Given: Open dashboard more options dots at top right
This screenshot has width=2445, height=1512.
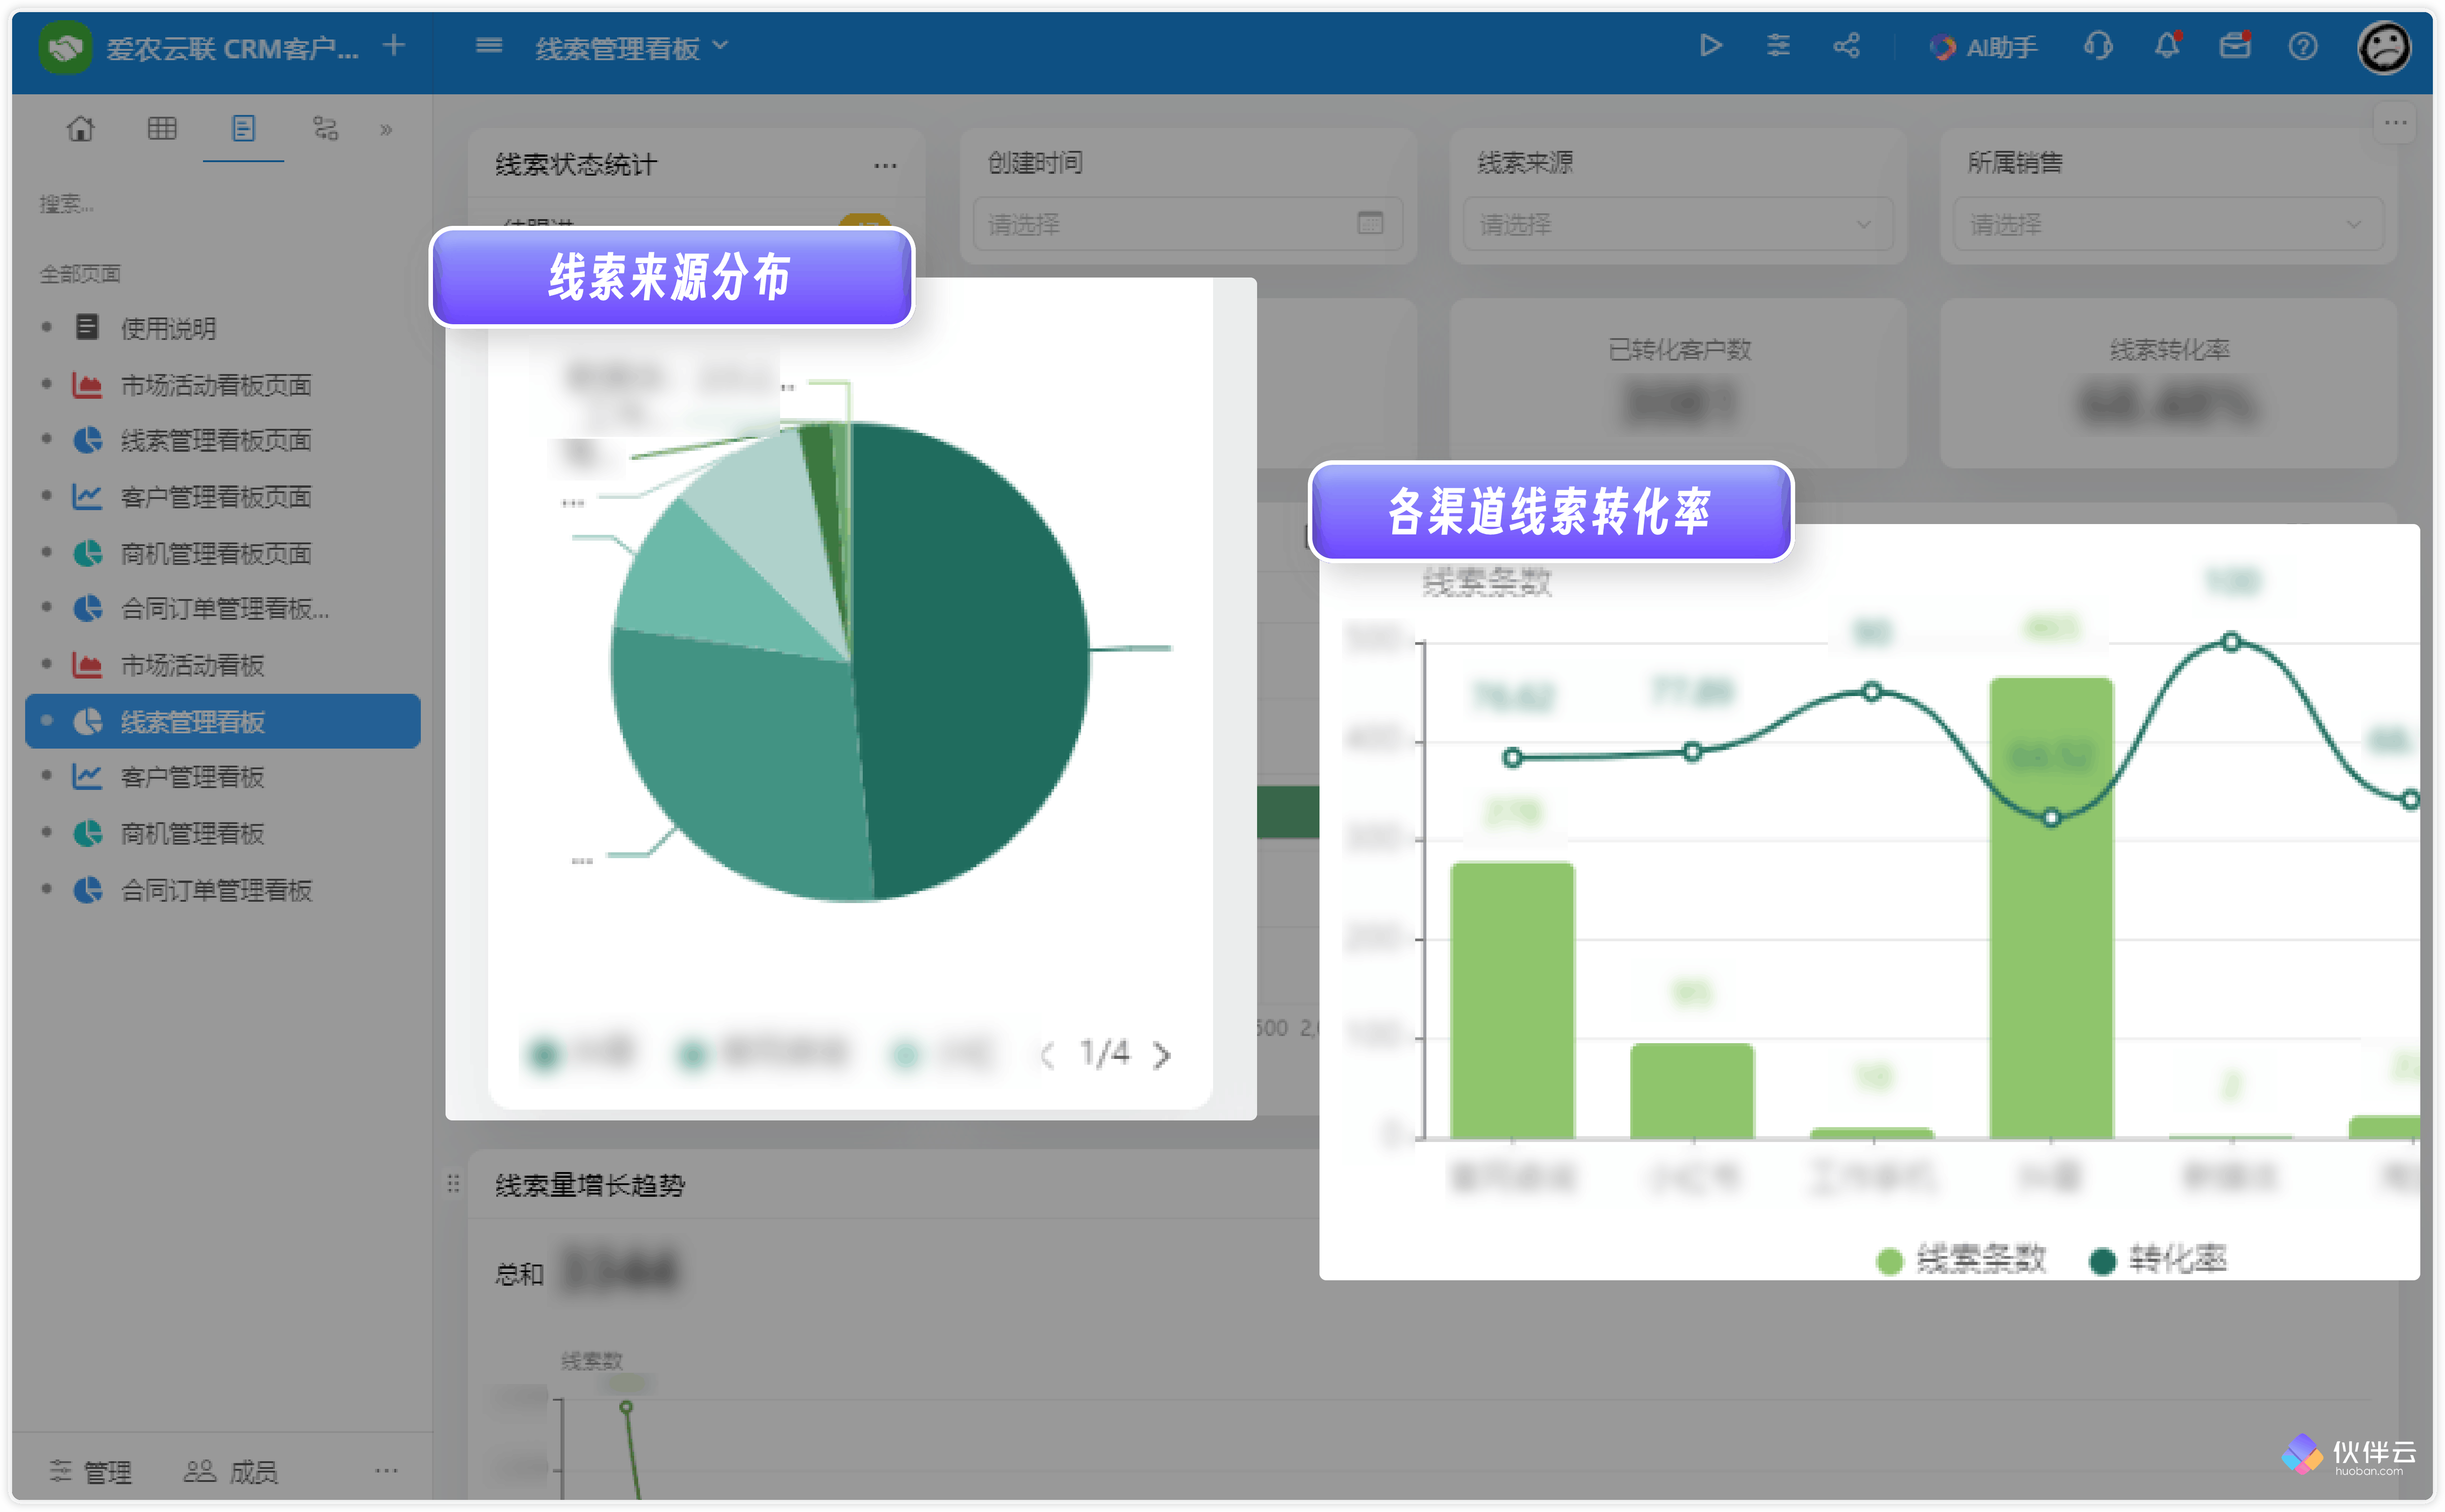Looking at the screenshot, I should tap(2395, 123).
